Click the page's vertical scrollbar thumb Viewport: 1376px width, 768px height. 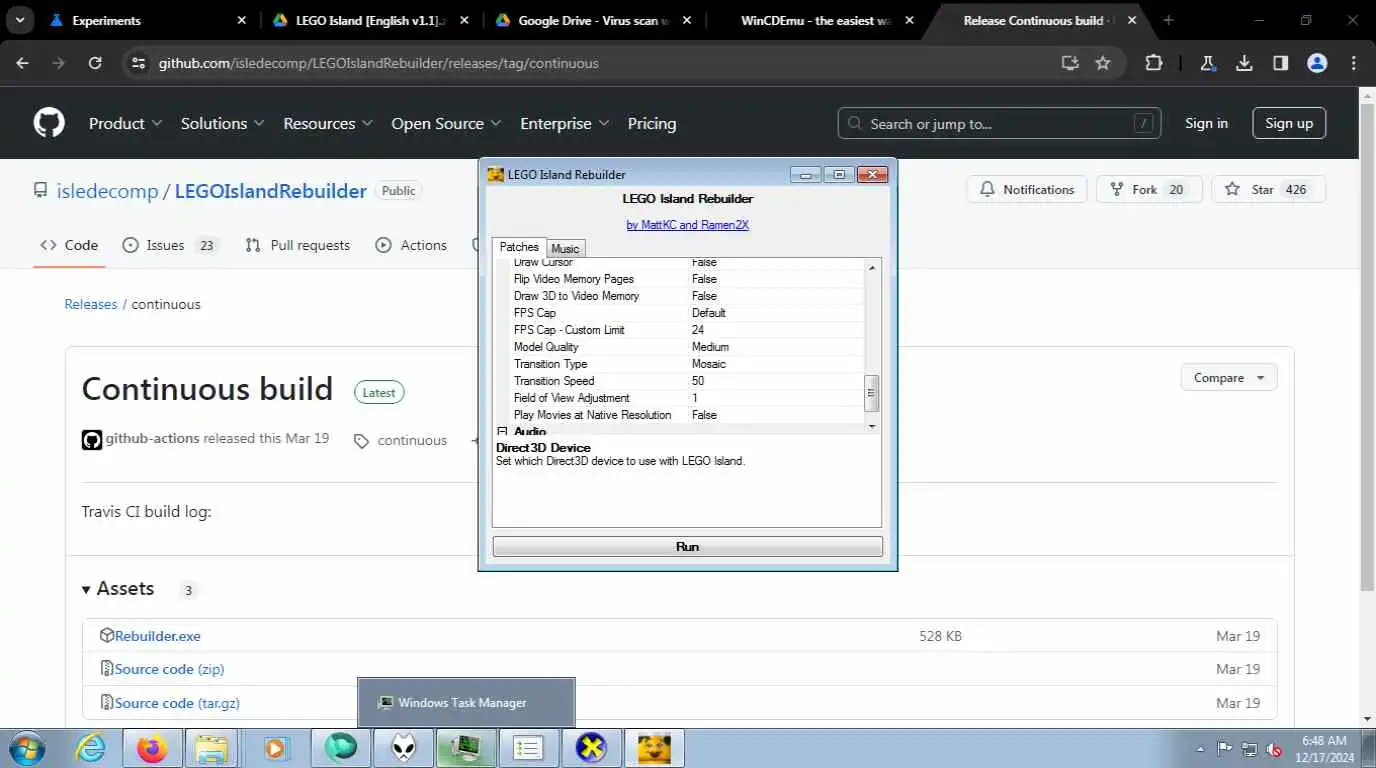[x=1367, y=345]
